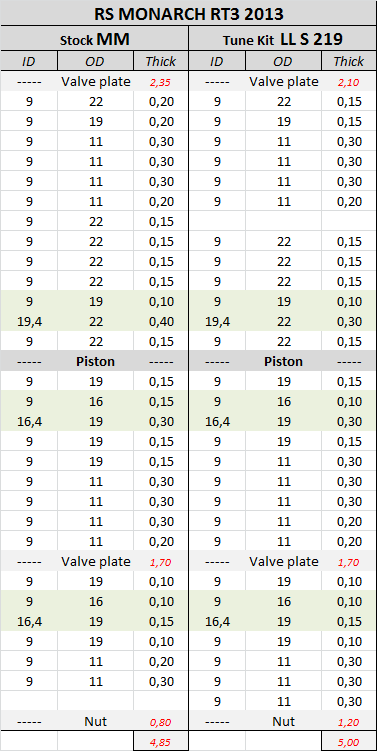
Task: Click the Stock total 4,85 cell
Action: 160,742
